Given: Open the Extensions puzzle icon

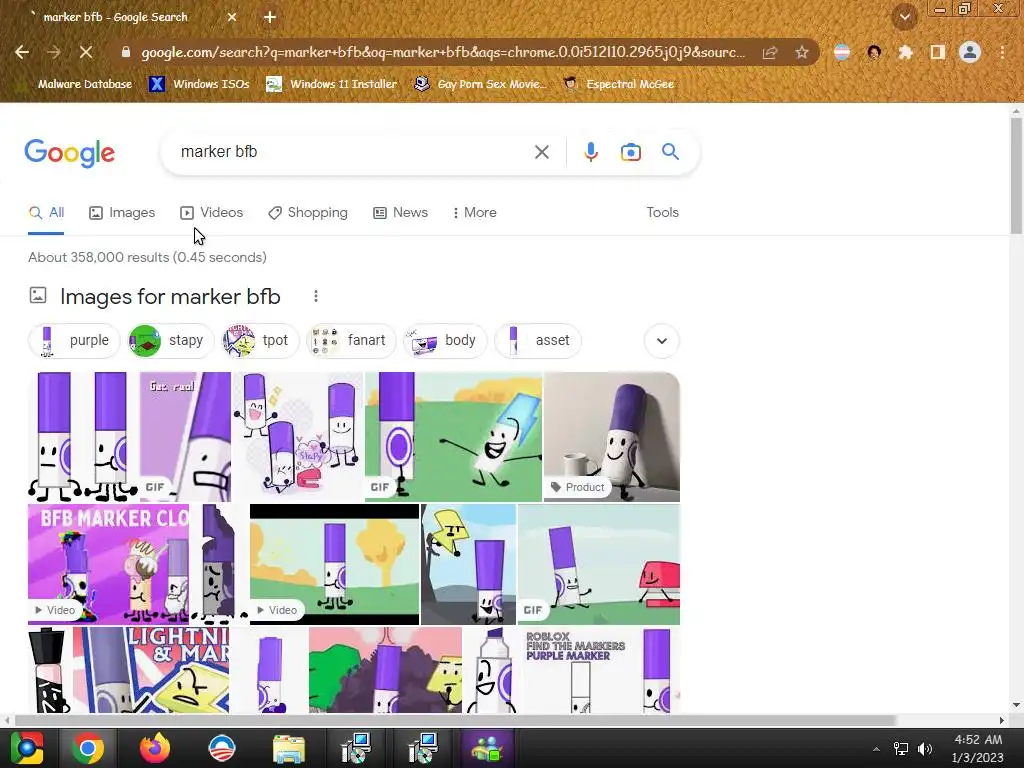Looking at the screenshot, I should [905, 52].
